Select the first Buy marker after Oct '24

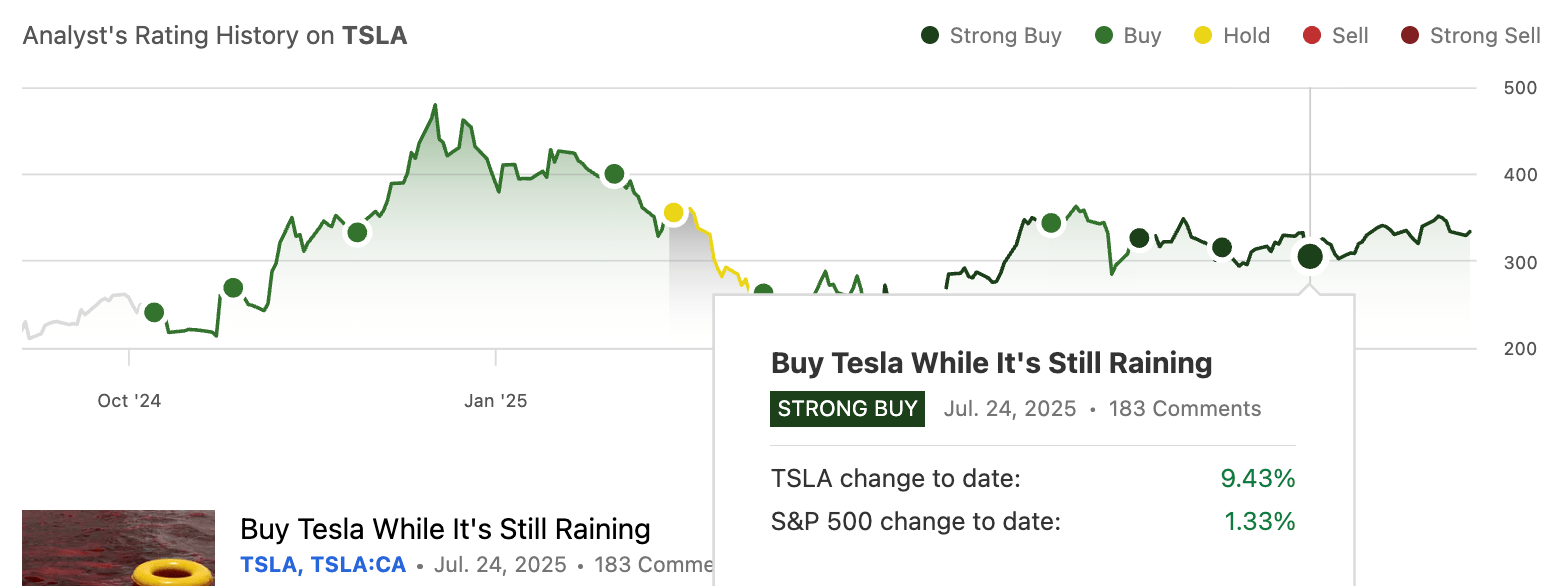154,312
